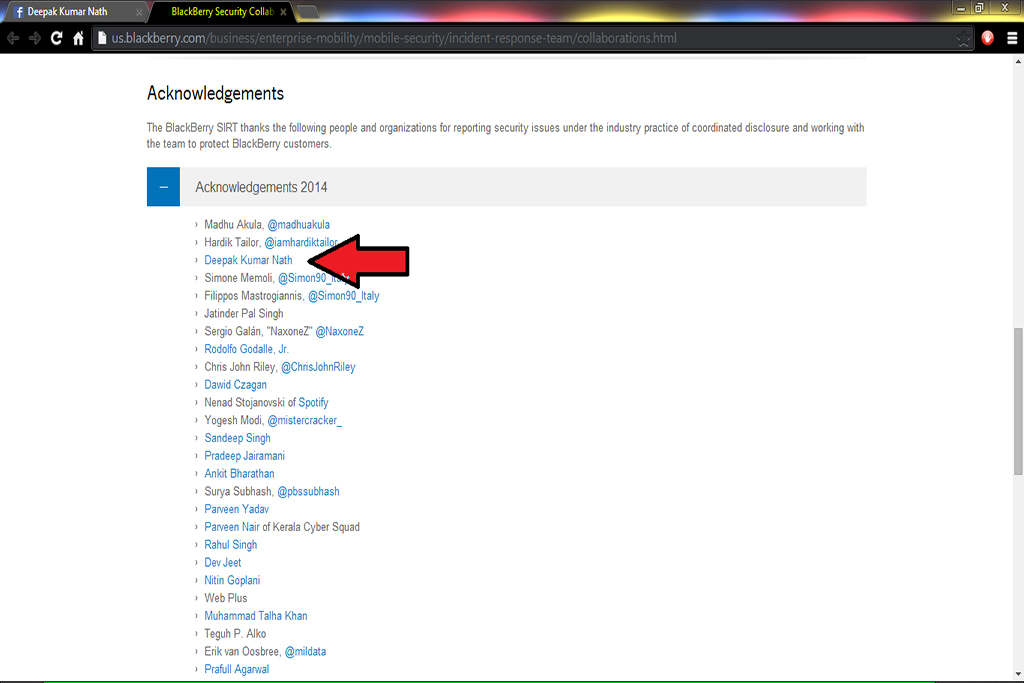Open the Rodolfo Godalle, Jr. link

[246, 349]
